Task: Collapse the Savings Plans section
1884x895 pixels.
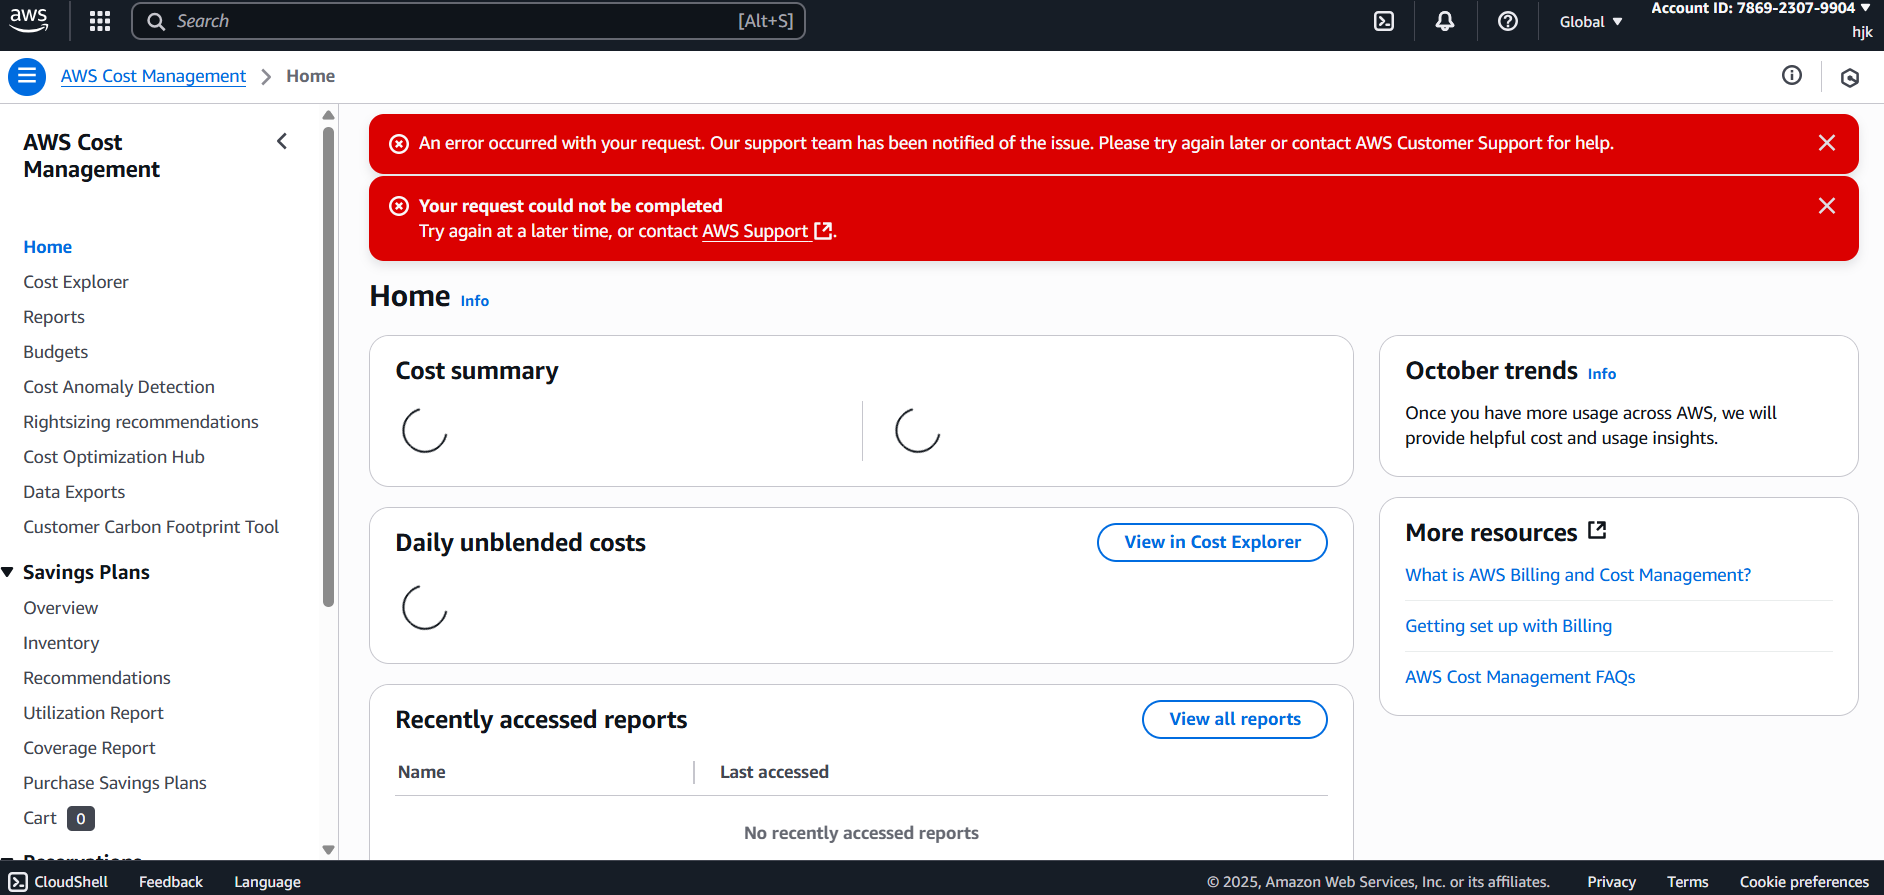Action: tap(8, 572)
